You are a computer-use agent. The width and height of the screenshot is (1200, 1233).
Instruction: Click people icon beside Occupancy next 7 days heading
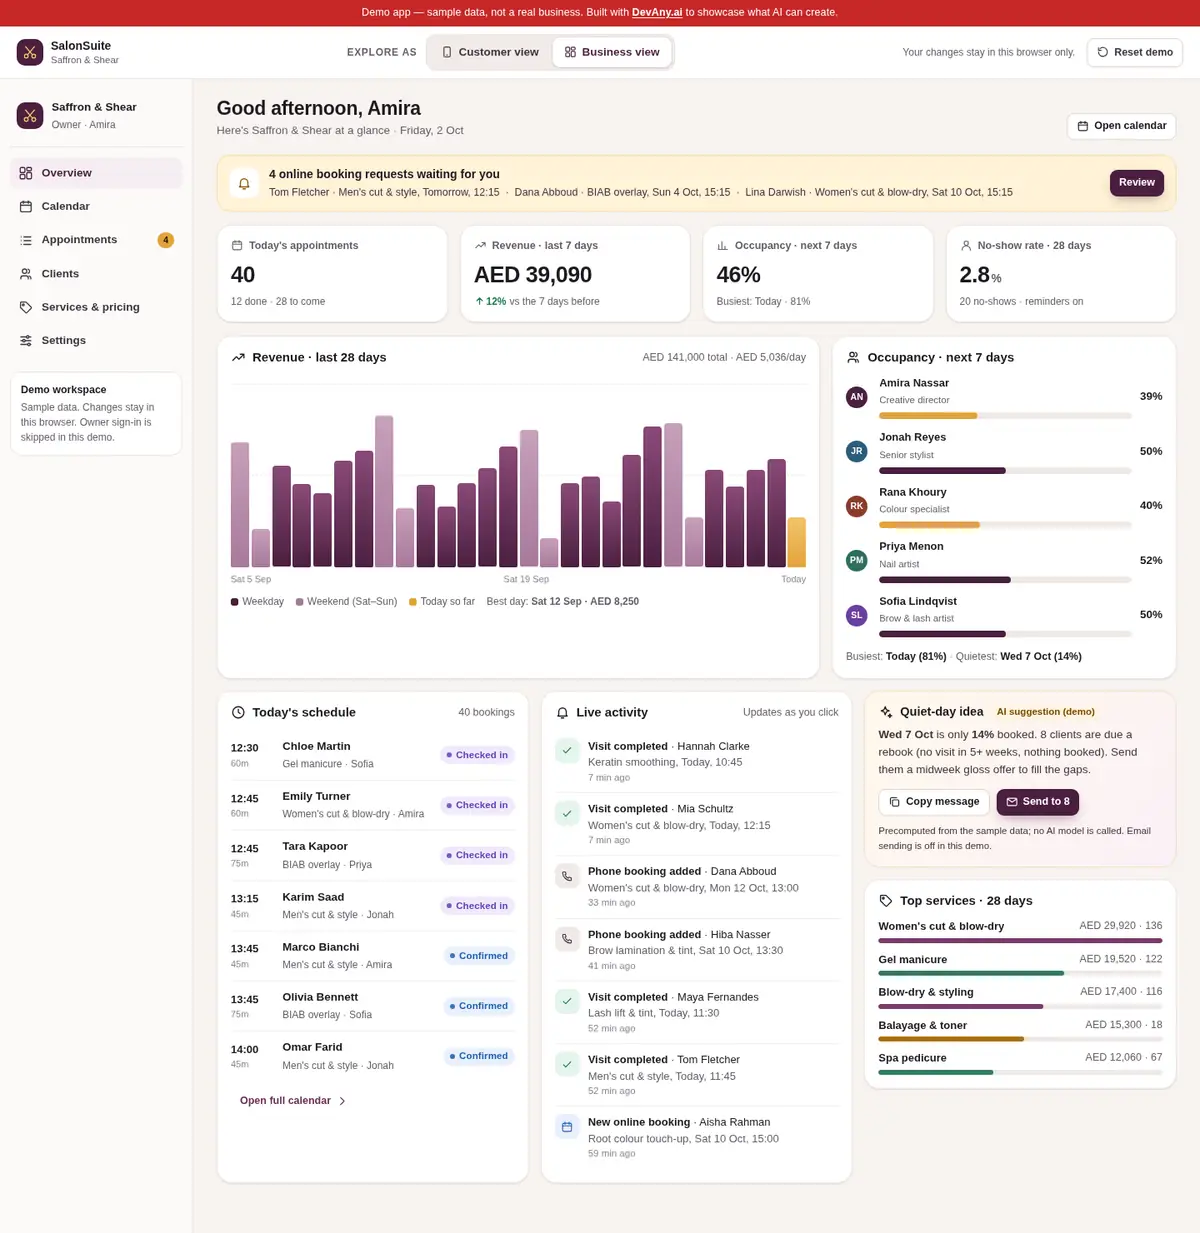pyautogui.click(x=853, y=357)
